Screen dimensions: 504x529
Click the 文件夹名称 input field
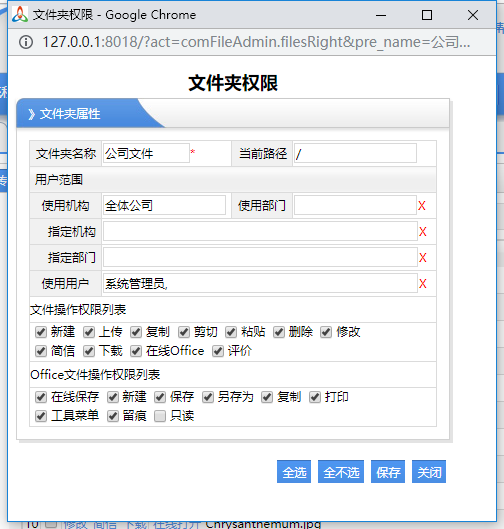(146, 154)
